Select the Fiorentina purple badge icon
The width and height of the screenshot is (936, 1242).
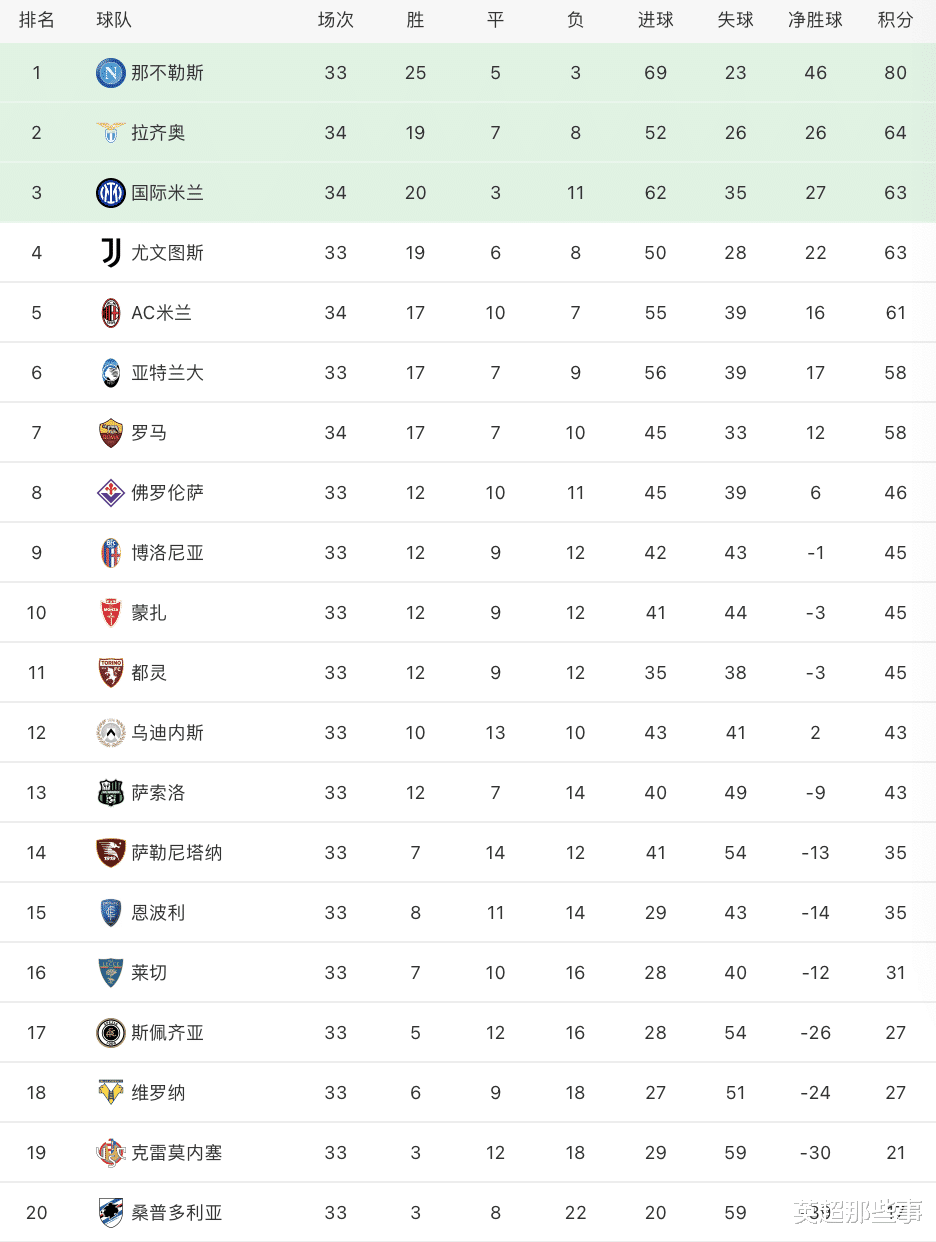click(111, 493)
